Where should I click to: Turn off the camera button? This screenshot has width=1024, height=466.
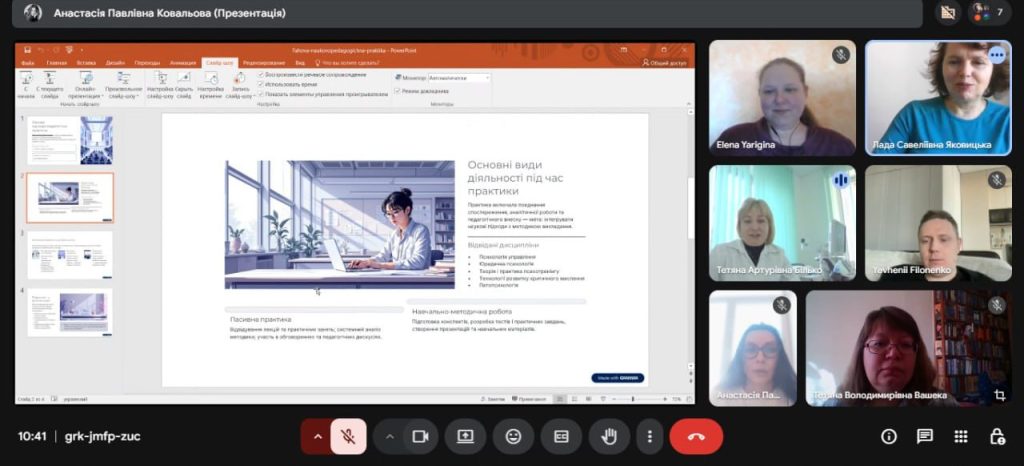pyautogui.click(x=420, y=436)
